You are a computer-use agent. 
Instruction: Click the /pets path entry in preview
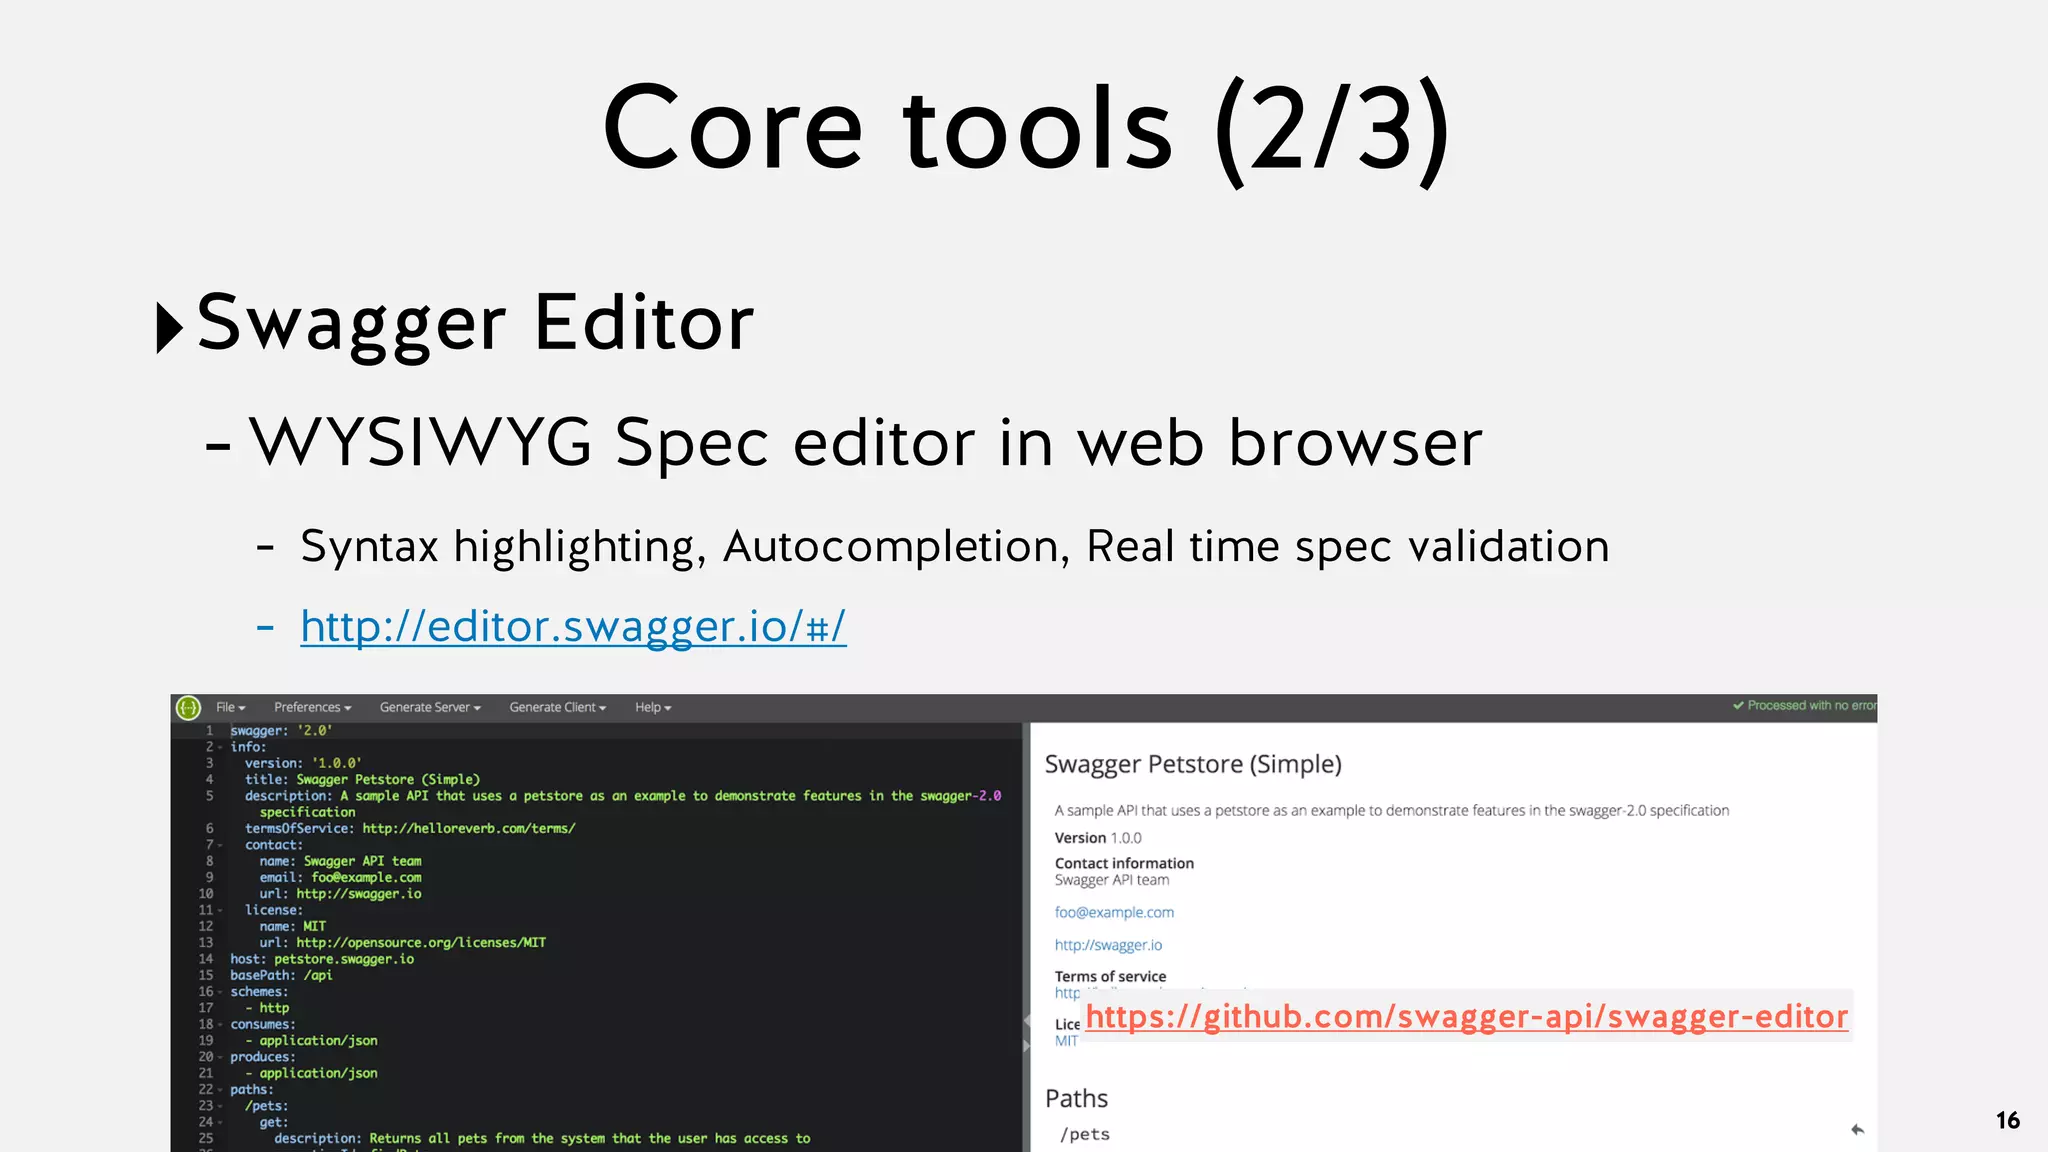click(1085, 1134)
